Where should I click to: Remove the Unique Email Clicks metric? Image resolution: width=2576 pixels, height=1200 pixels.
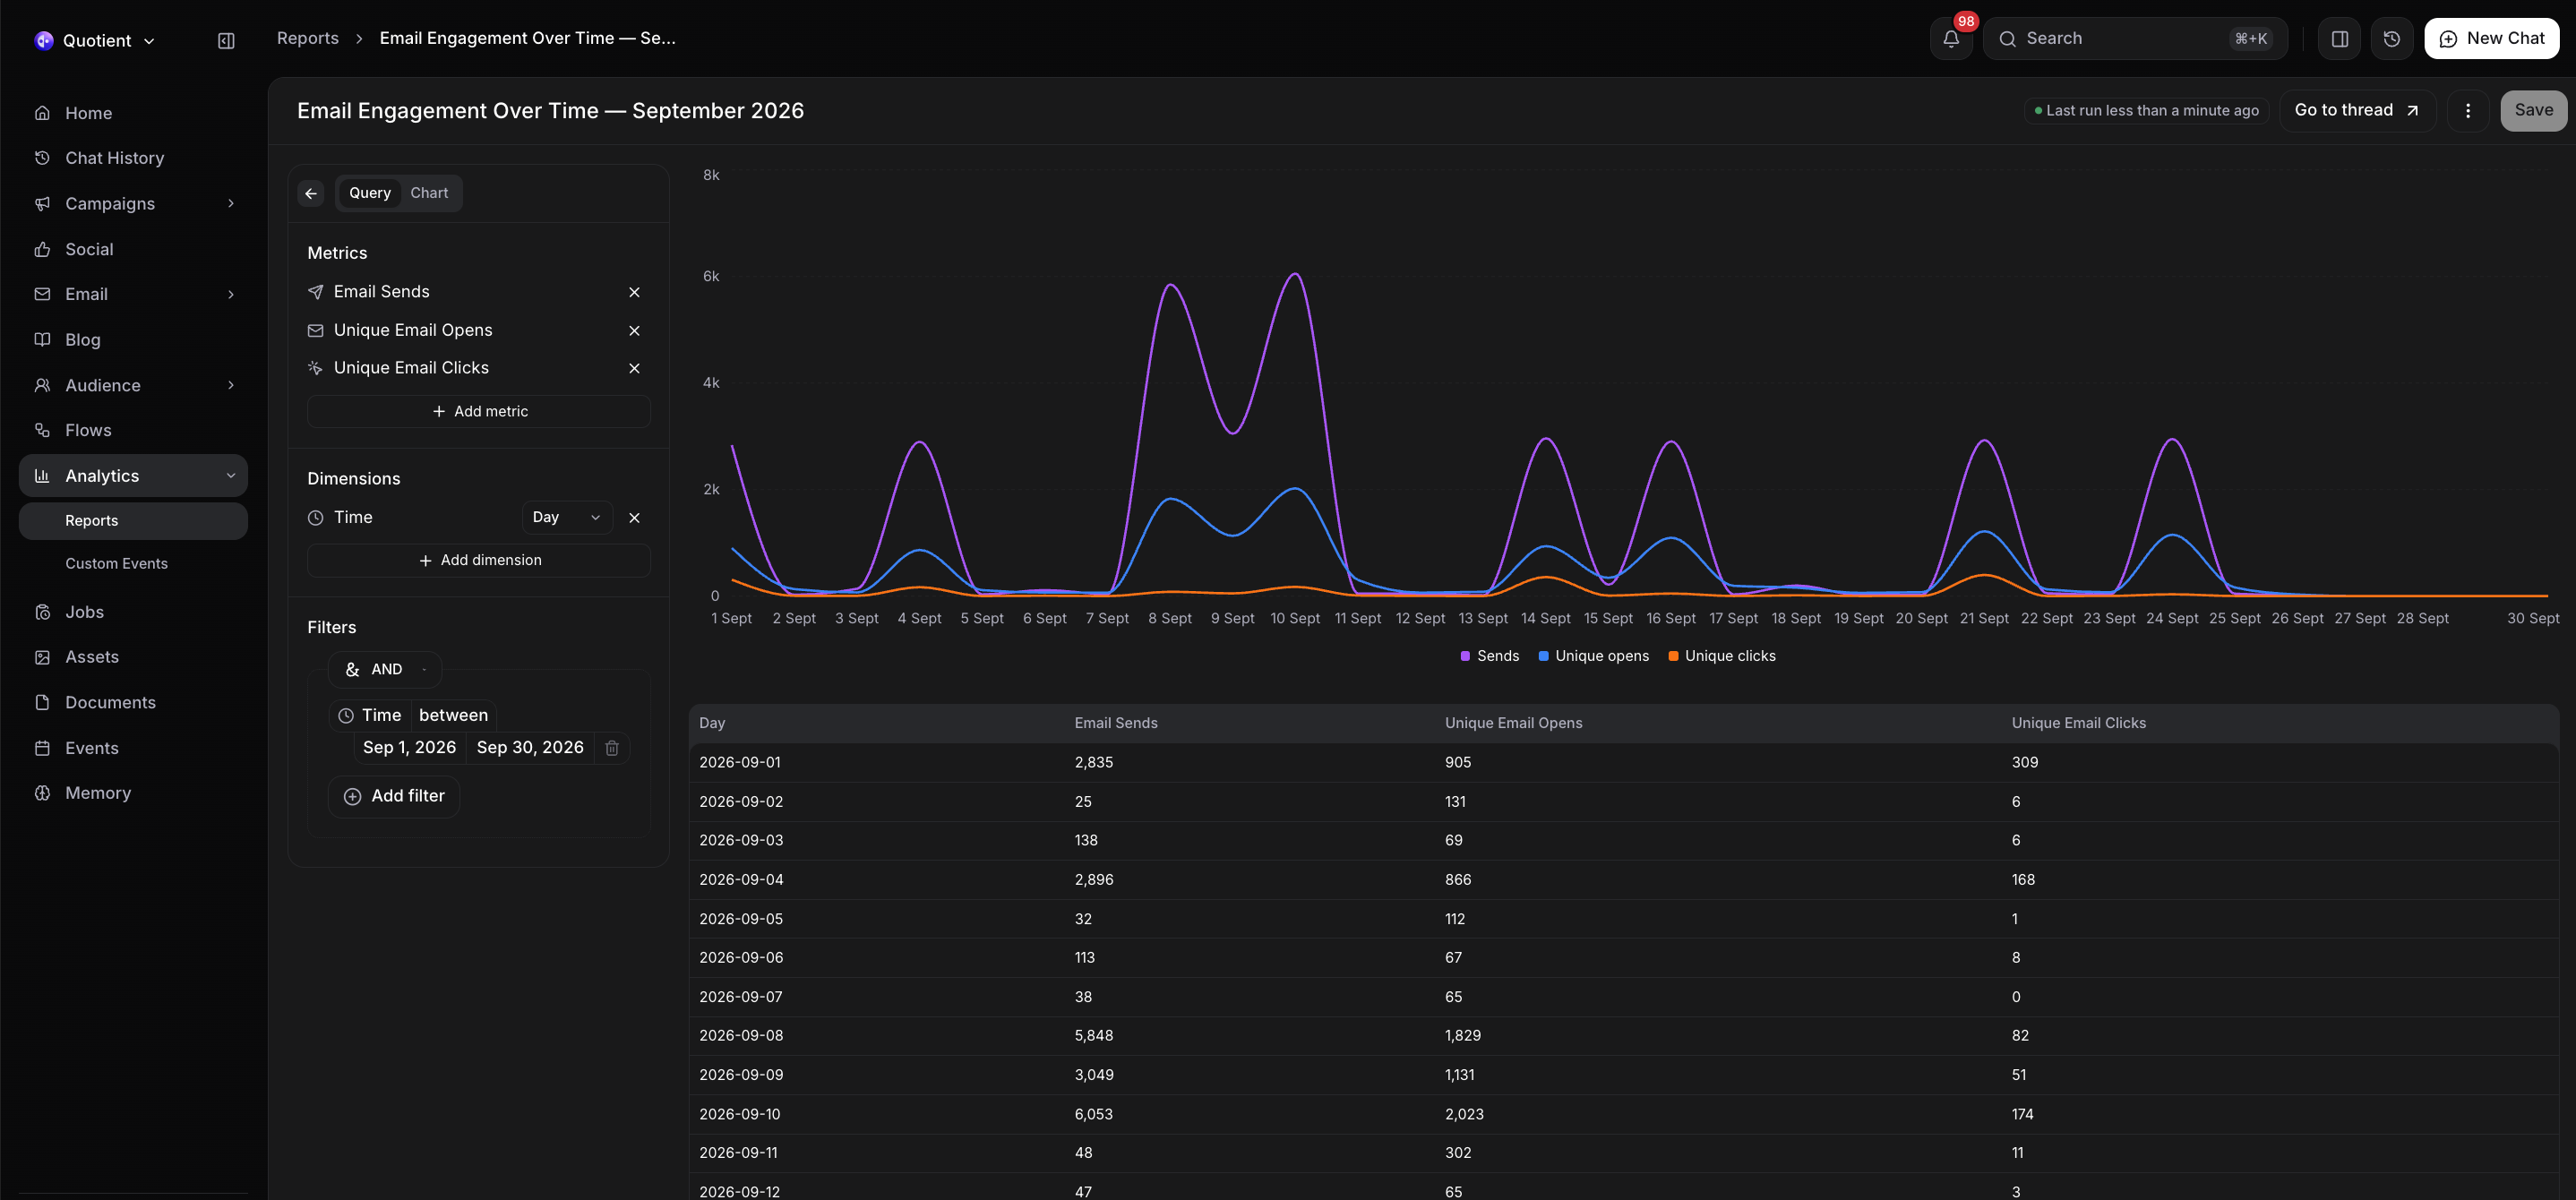point(634,368)
